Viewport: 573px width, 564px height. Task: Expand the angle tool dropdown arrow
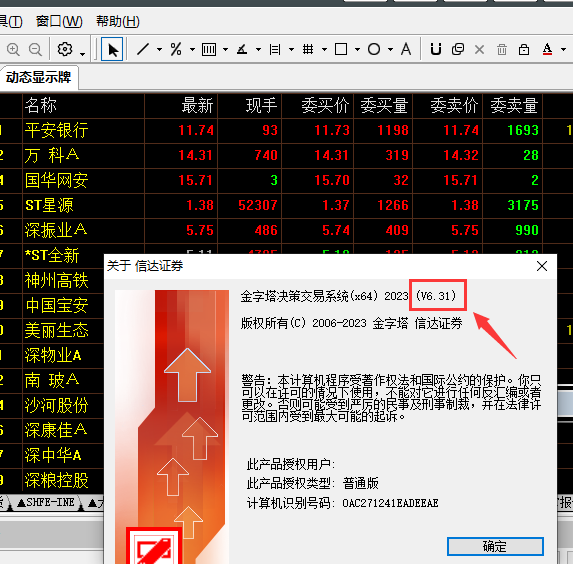pyautogui.click(x=258, y=49)
